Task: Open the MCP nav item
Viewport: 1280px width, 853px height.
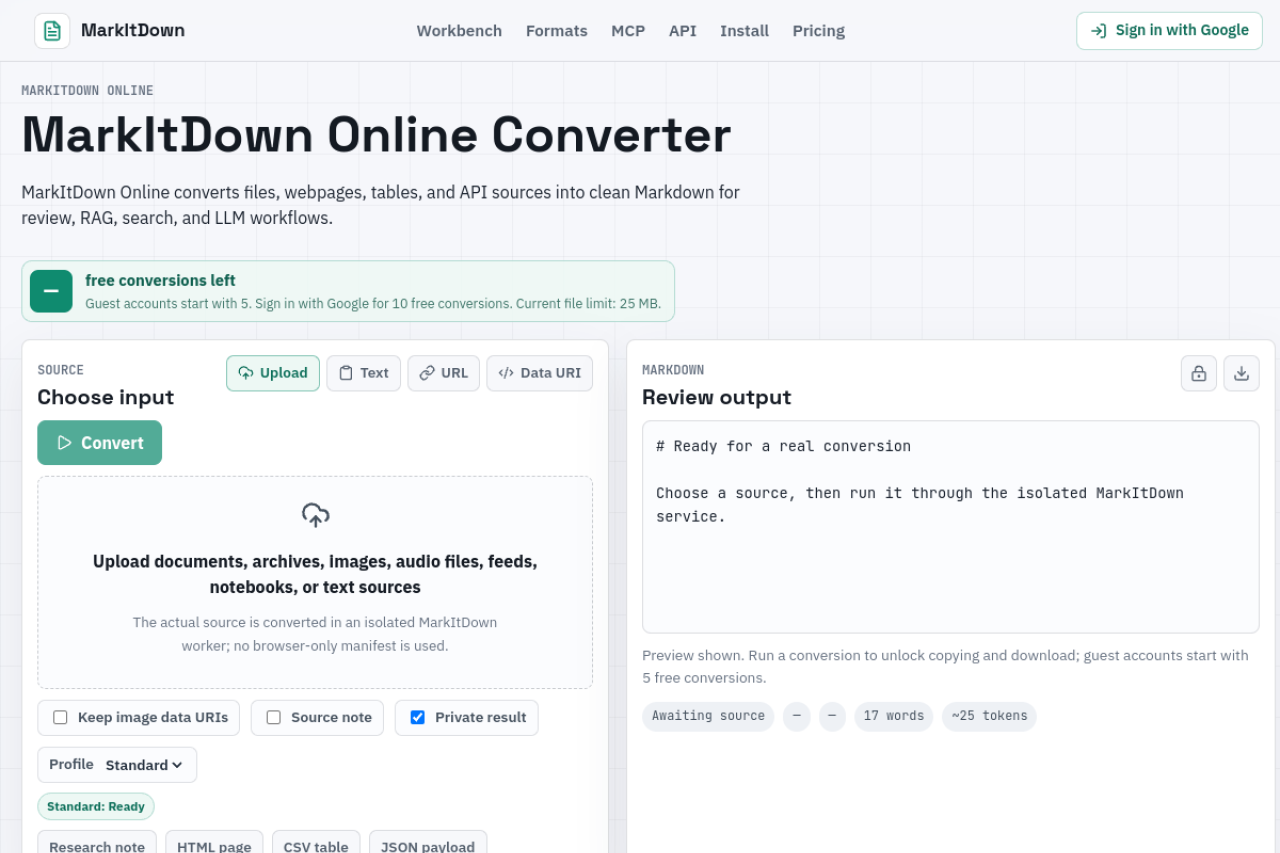Action: [x=628, y=31]
